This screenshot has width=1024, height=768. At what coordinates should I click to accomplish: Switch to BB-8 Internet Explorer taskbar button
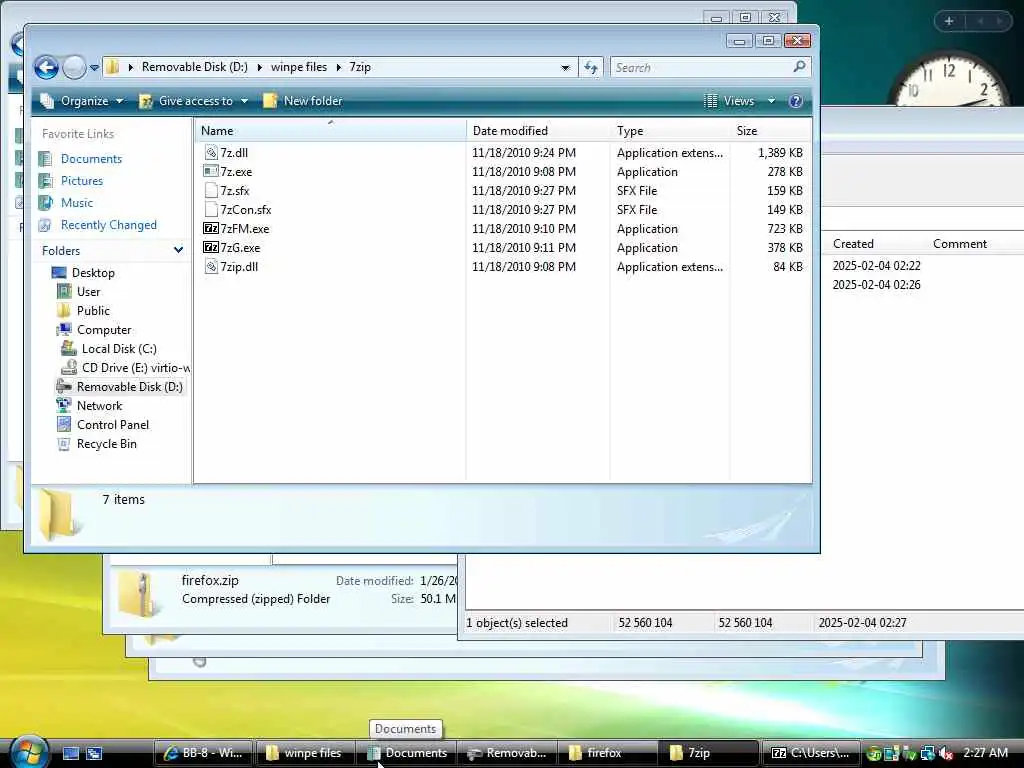click(x=204, y=753)
